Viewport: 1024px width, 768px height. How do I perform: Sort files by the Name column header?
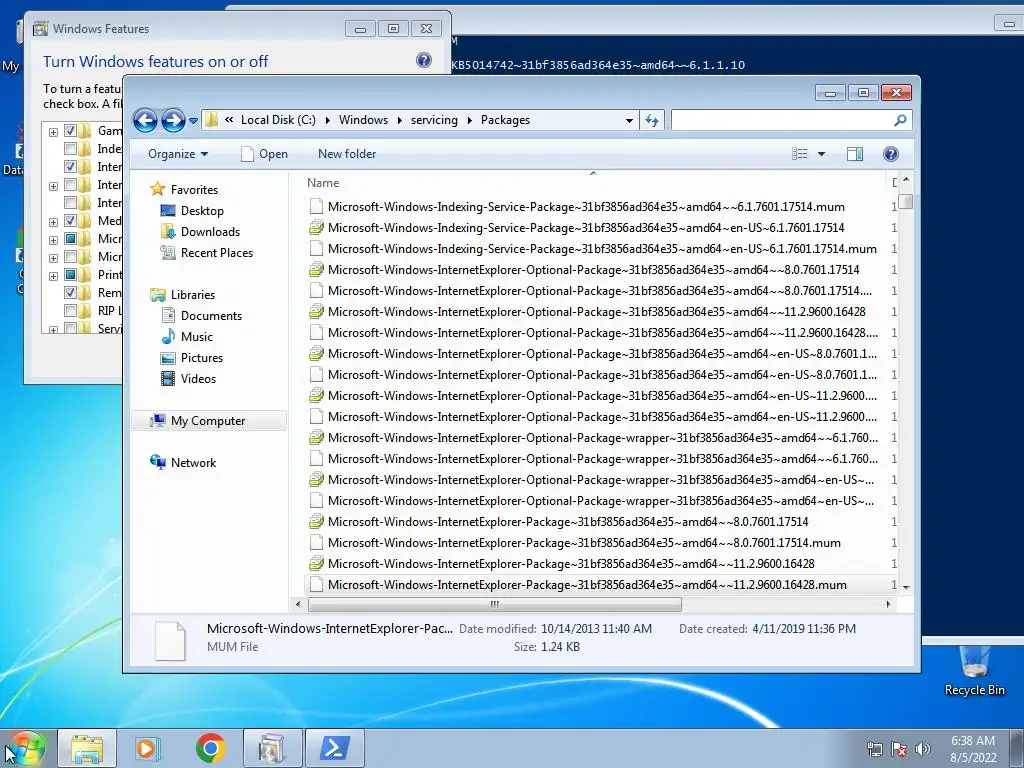pyautogui.click(x=323, y=183)
